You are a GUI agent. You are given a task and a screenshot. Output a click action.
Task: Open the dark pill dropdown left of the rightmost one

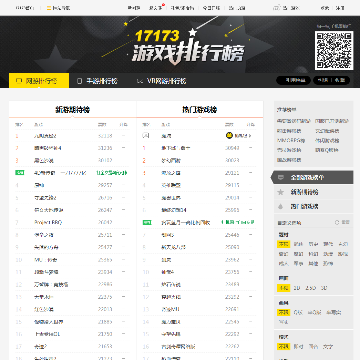(x=293, y=80)
